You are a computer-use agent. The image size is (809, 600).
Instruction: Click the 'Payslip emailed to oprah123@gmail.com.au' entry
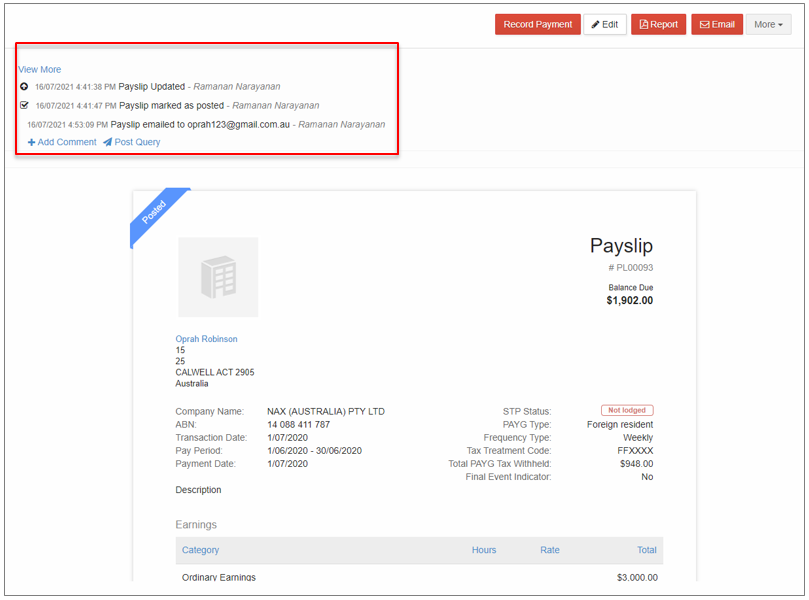click(x=200, y=124)
